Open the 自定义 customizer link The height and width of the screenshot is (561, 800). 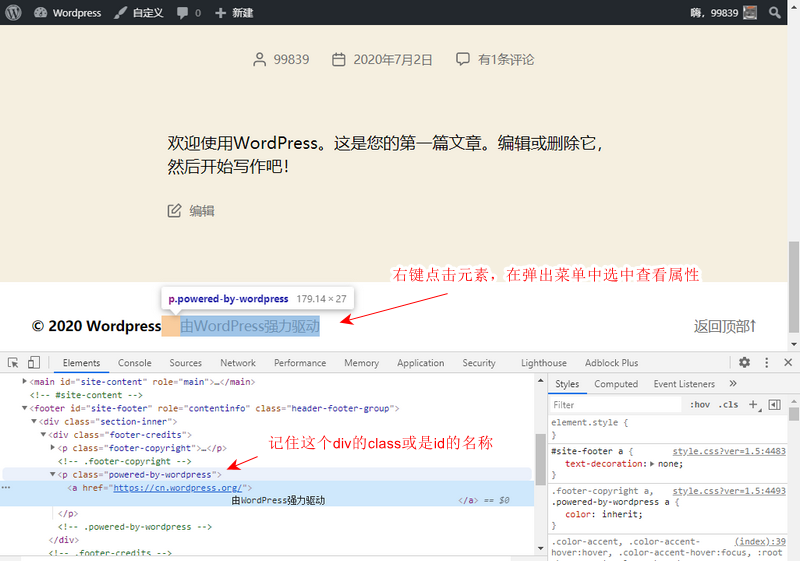139,13
